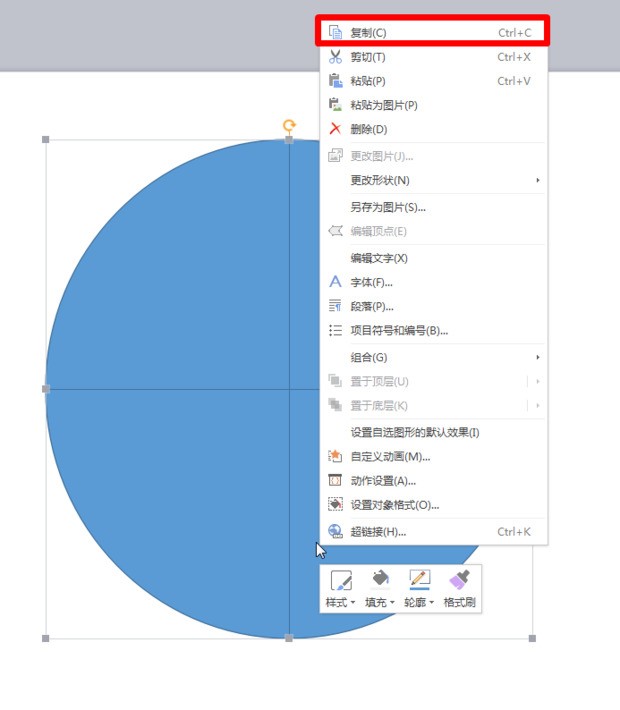620x710 pixels.
Task: Click the Ctrl+V shortcut text
Action: 514,81
